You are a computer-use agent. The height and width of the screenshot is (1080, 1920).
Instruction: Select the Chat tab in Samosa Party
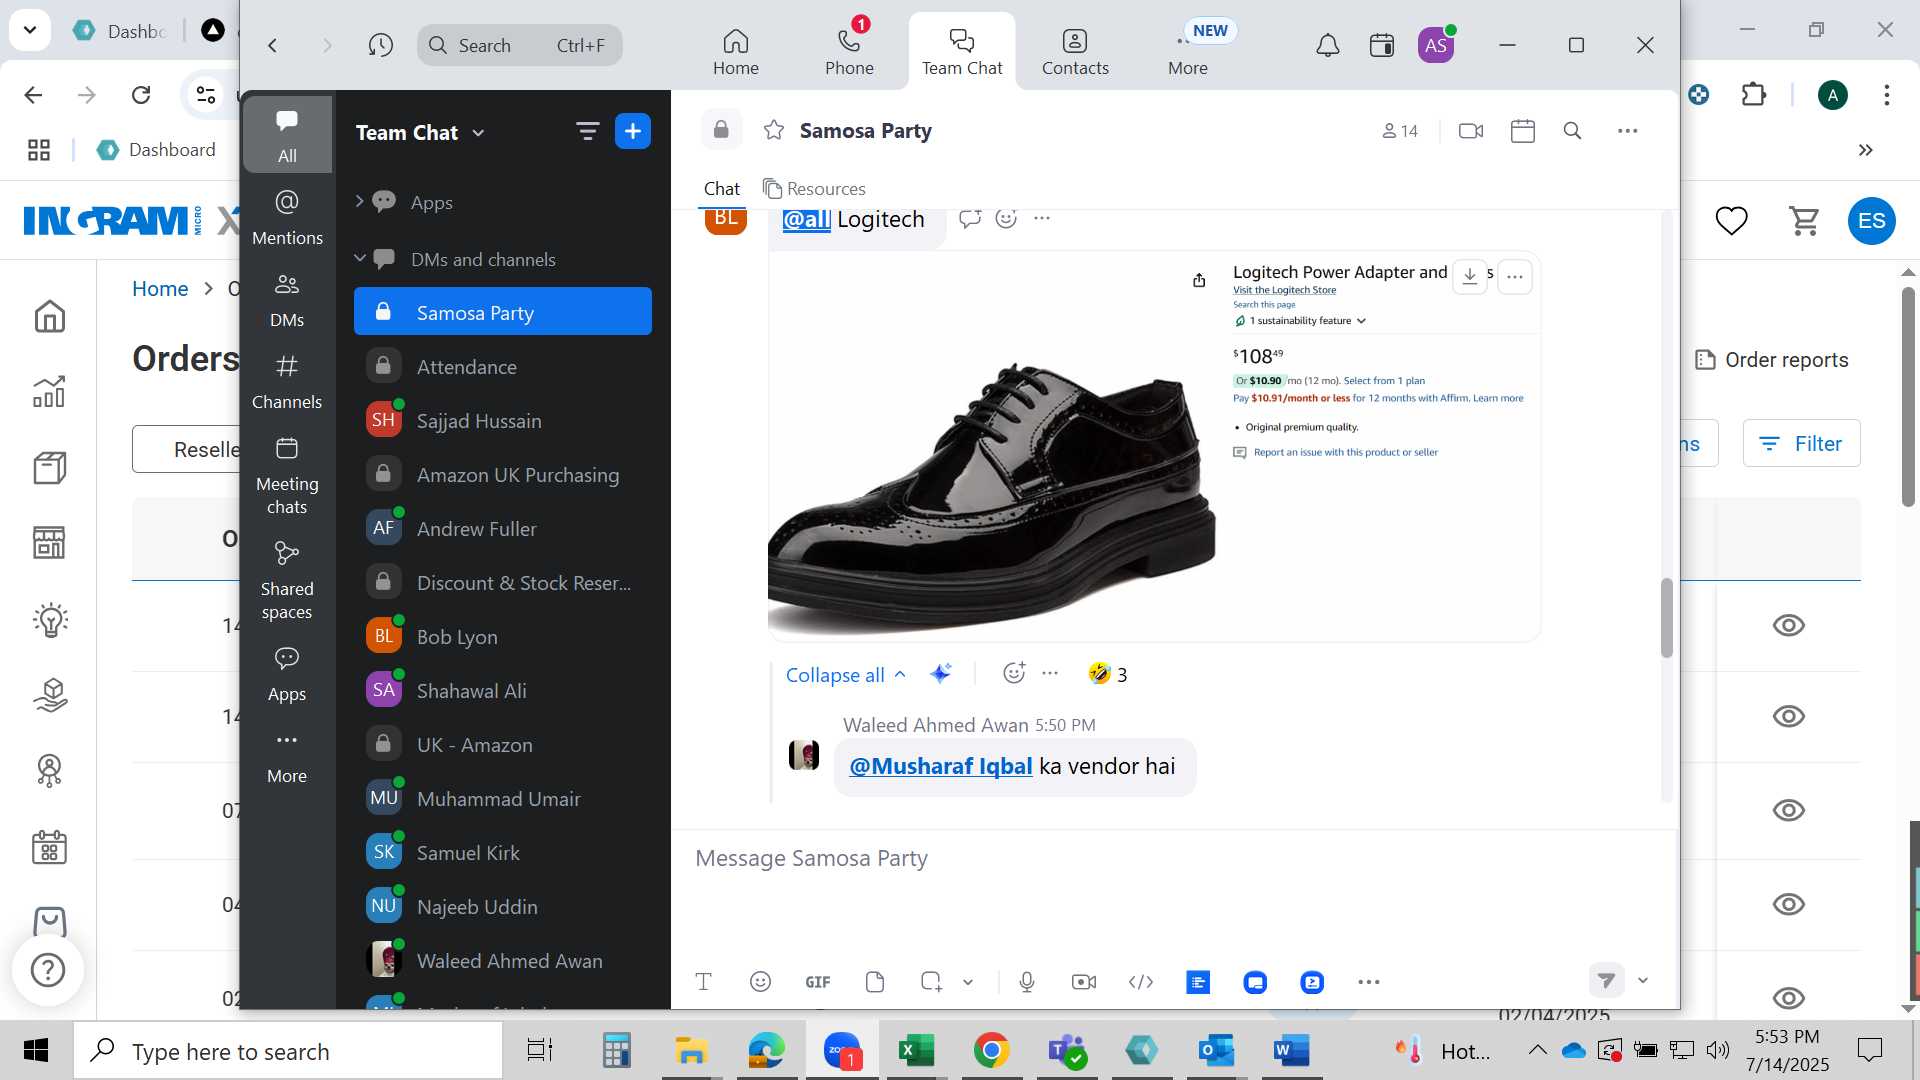pyautogui.click(x=721, y=189)
